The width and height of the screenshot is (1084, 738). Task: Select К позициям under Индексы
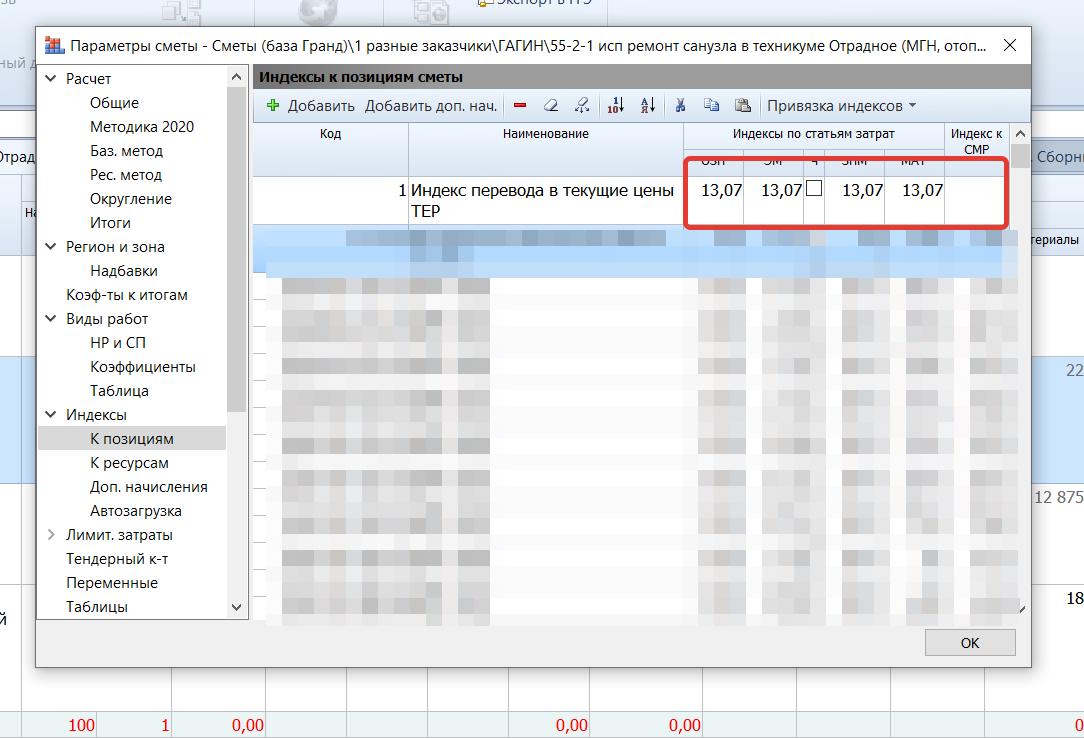click(131, 439)
